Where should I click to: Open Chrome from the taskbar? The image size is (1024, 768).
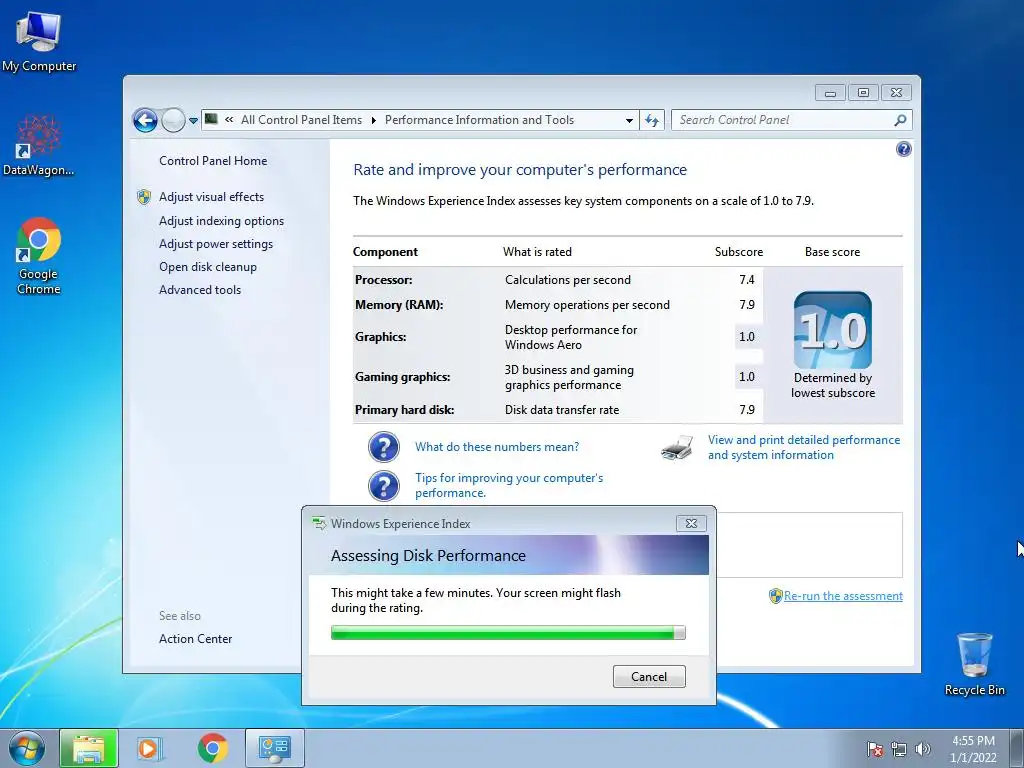coord(213,748)
